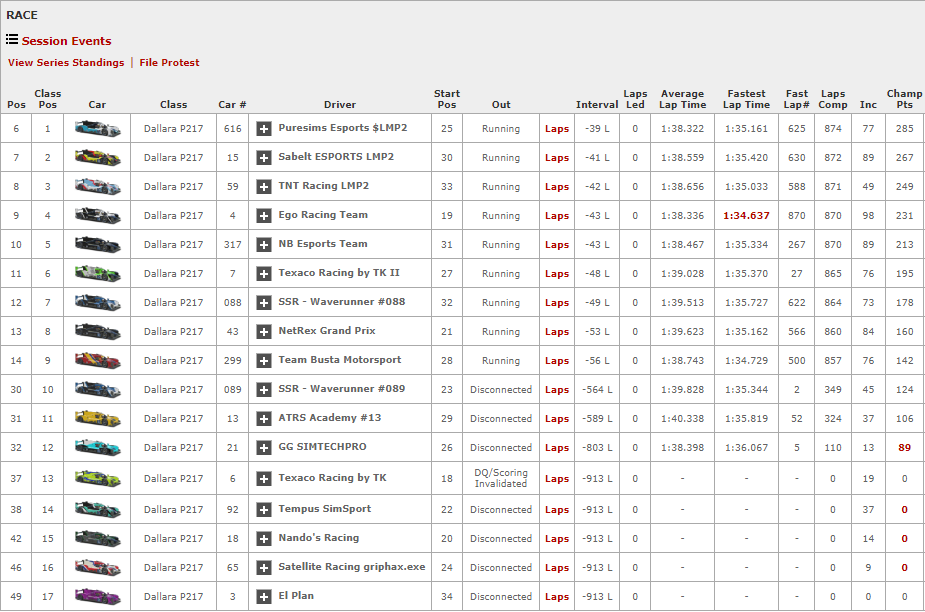
Task: Expand driver row Ego Racing Team
Action: point(264,215)
